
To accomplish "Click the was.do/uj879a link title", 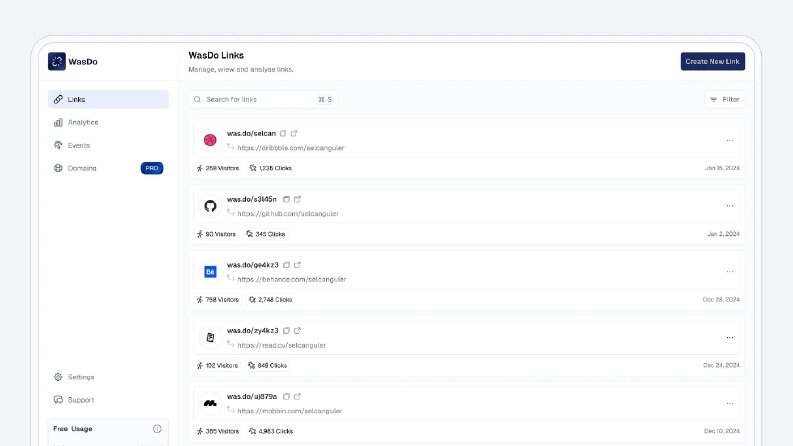I will pyautogui.click(x=252, y=396).
